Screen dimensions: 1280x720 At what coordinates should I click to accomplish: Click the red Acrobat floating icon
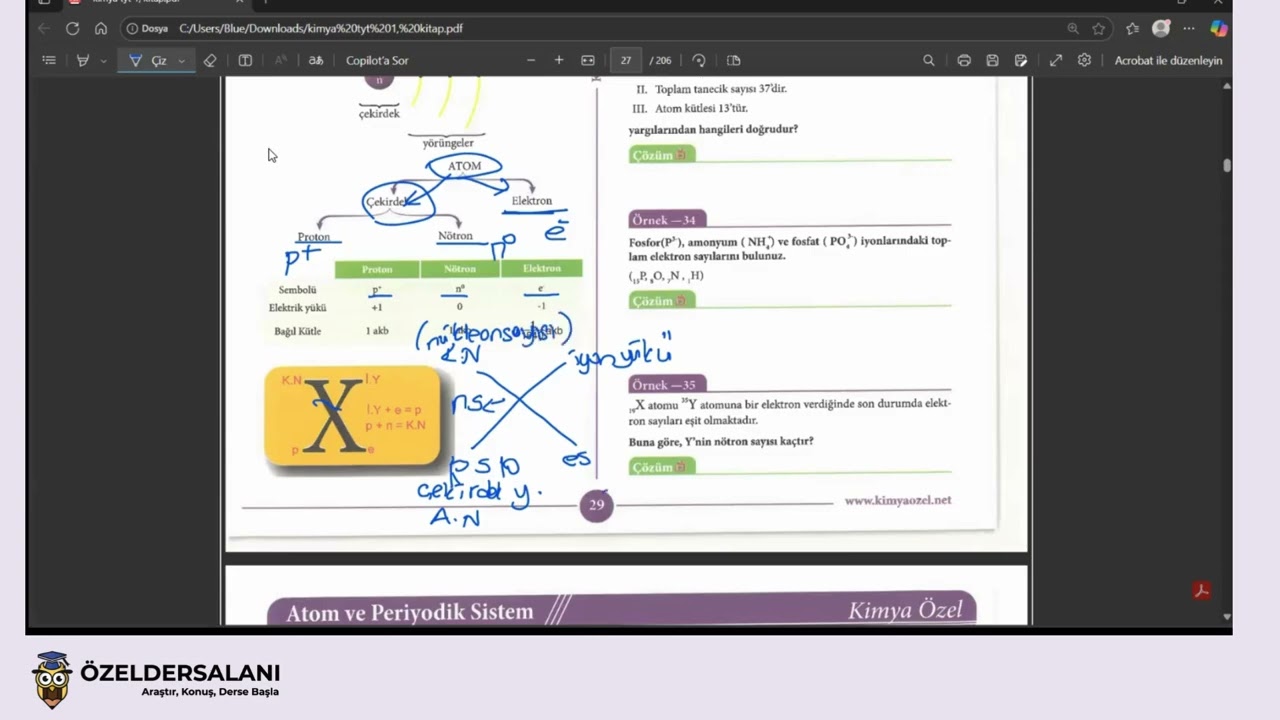click(1202, 590)
